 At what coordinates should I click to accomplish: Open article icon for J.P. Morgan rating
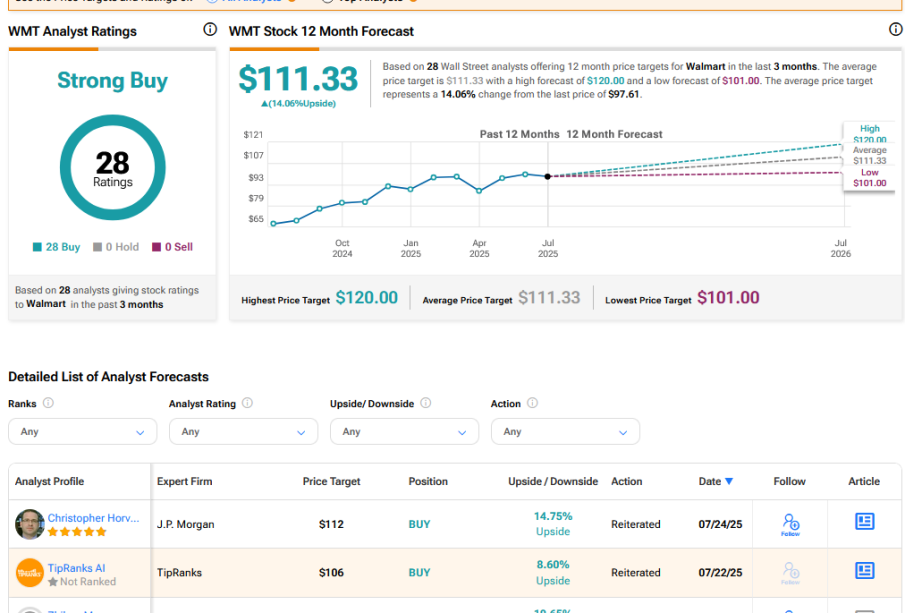coord(864,522)
